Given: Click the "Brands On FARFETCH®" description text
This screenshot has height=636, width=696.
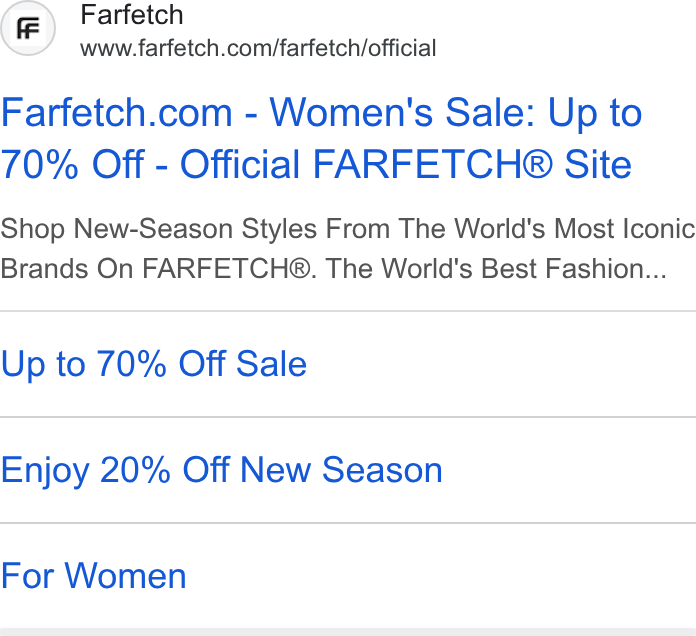Looking at the screenshot, I should (155, 269).
